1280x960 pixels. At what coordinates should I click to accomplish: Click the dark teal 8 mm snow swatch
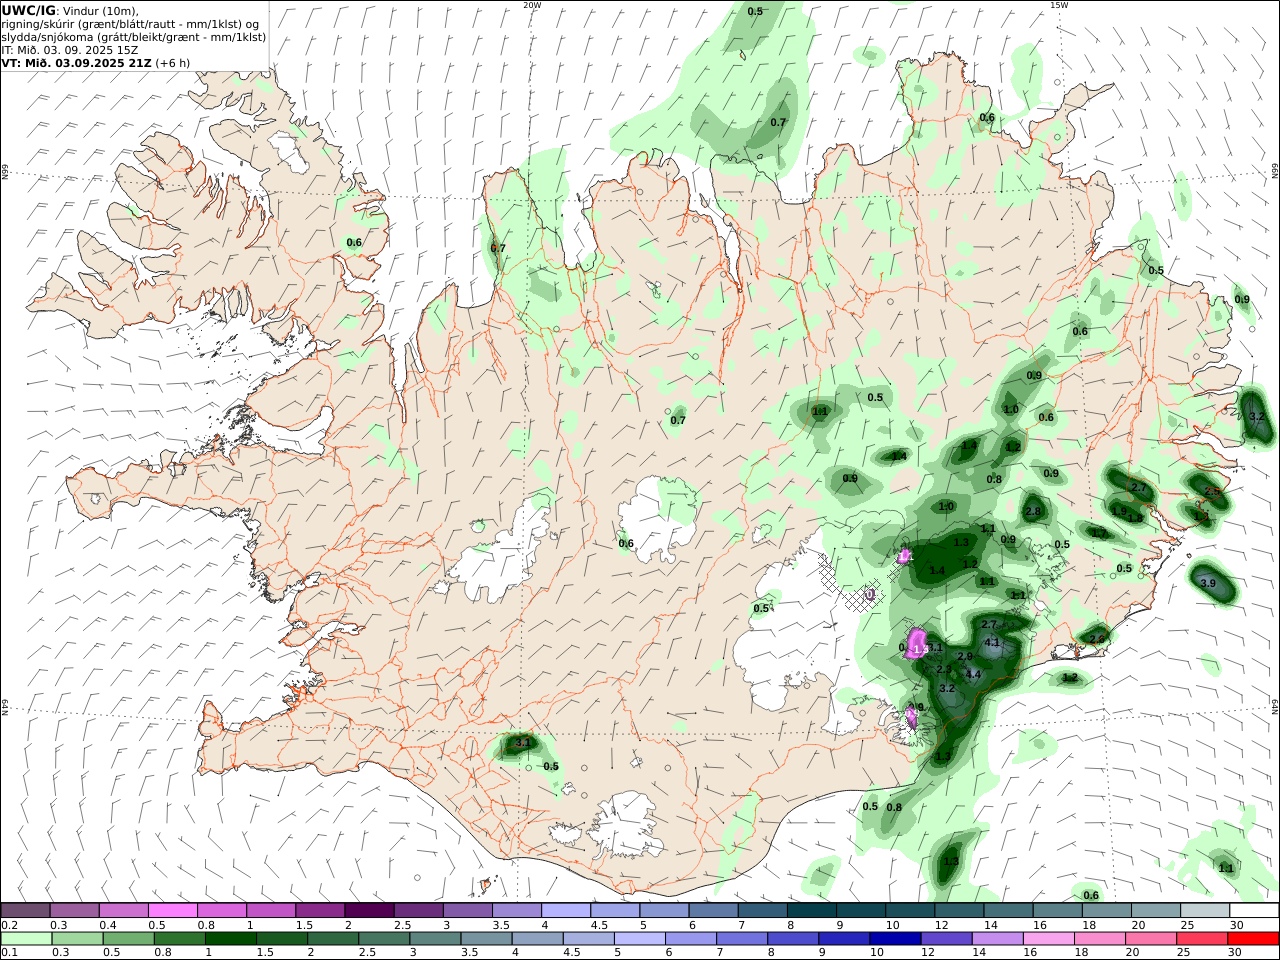click(x=812, y=910)
